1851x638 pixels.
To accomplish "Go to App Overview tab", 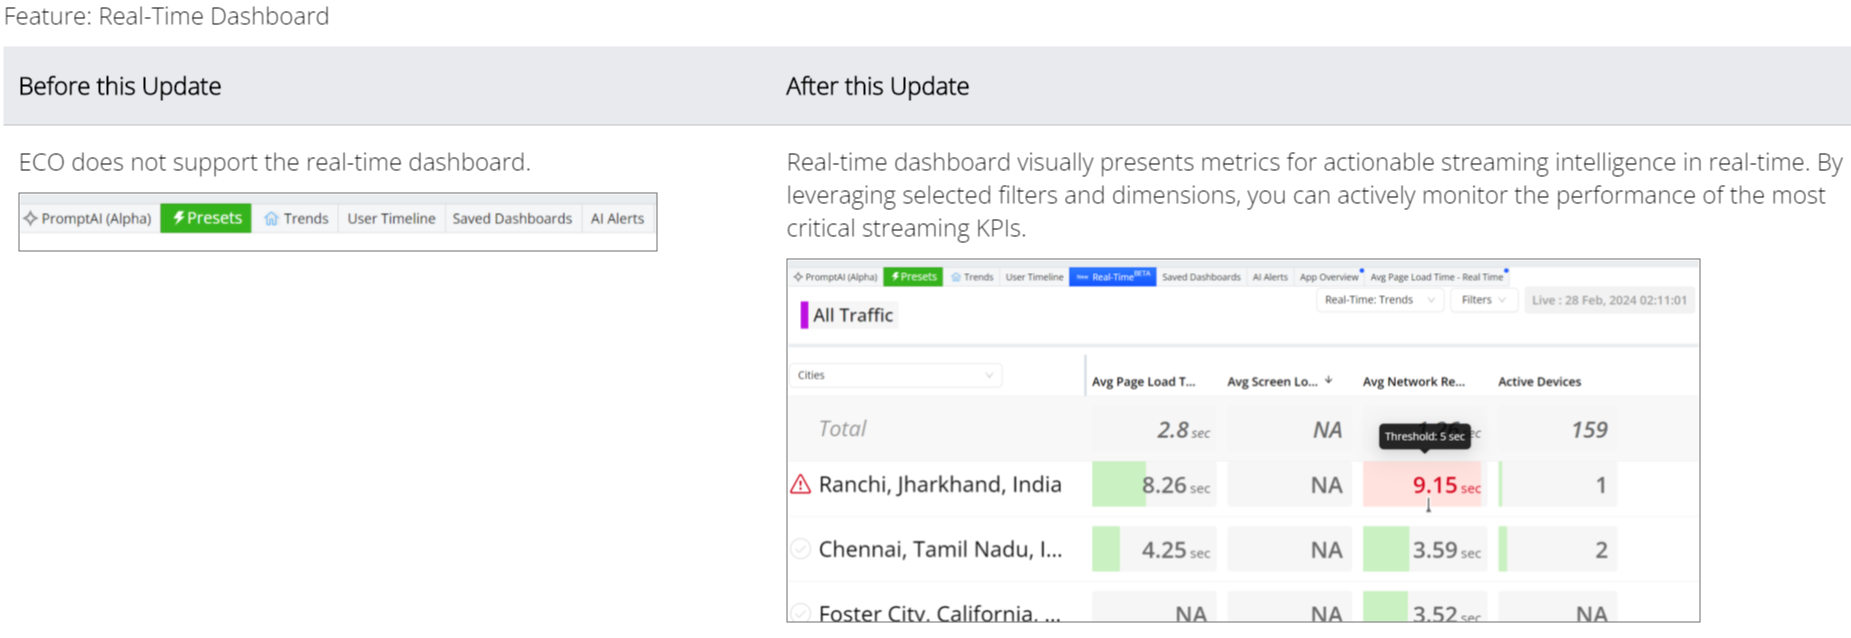I will coord(1328,277).
